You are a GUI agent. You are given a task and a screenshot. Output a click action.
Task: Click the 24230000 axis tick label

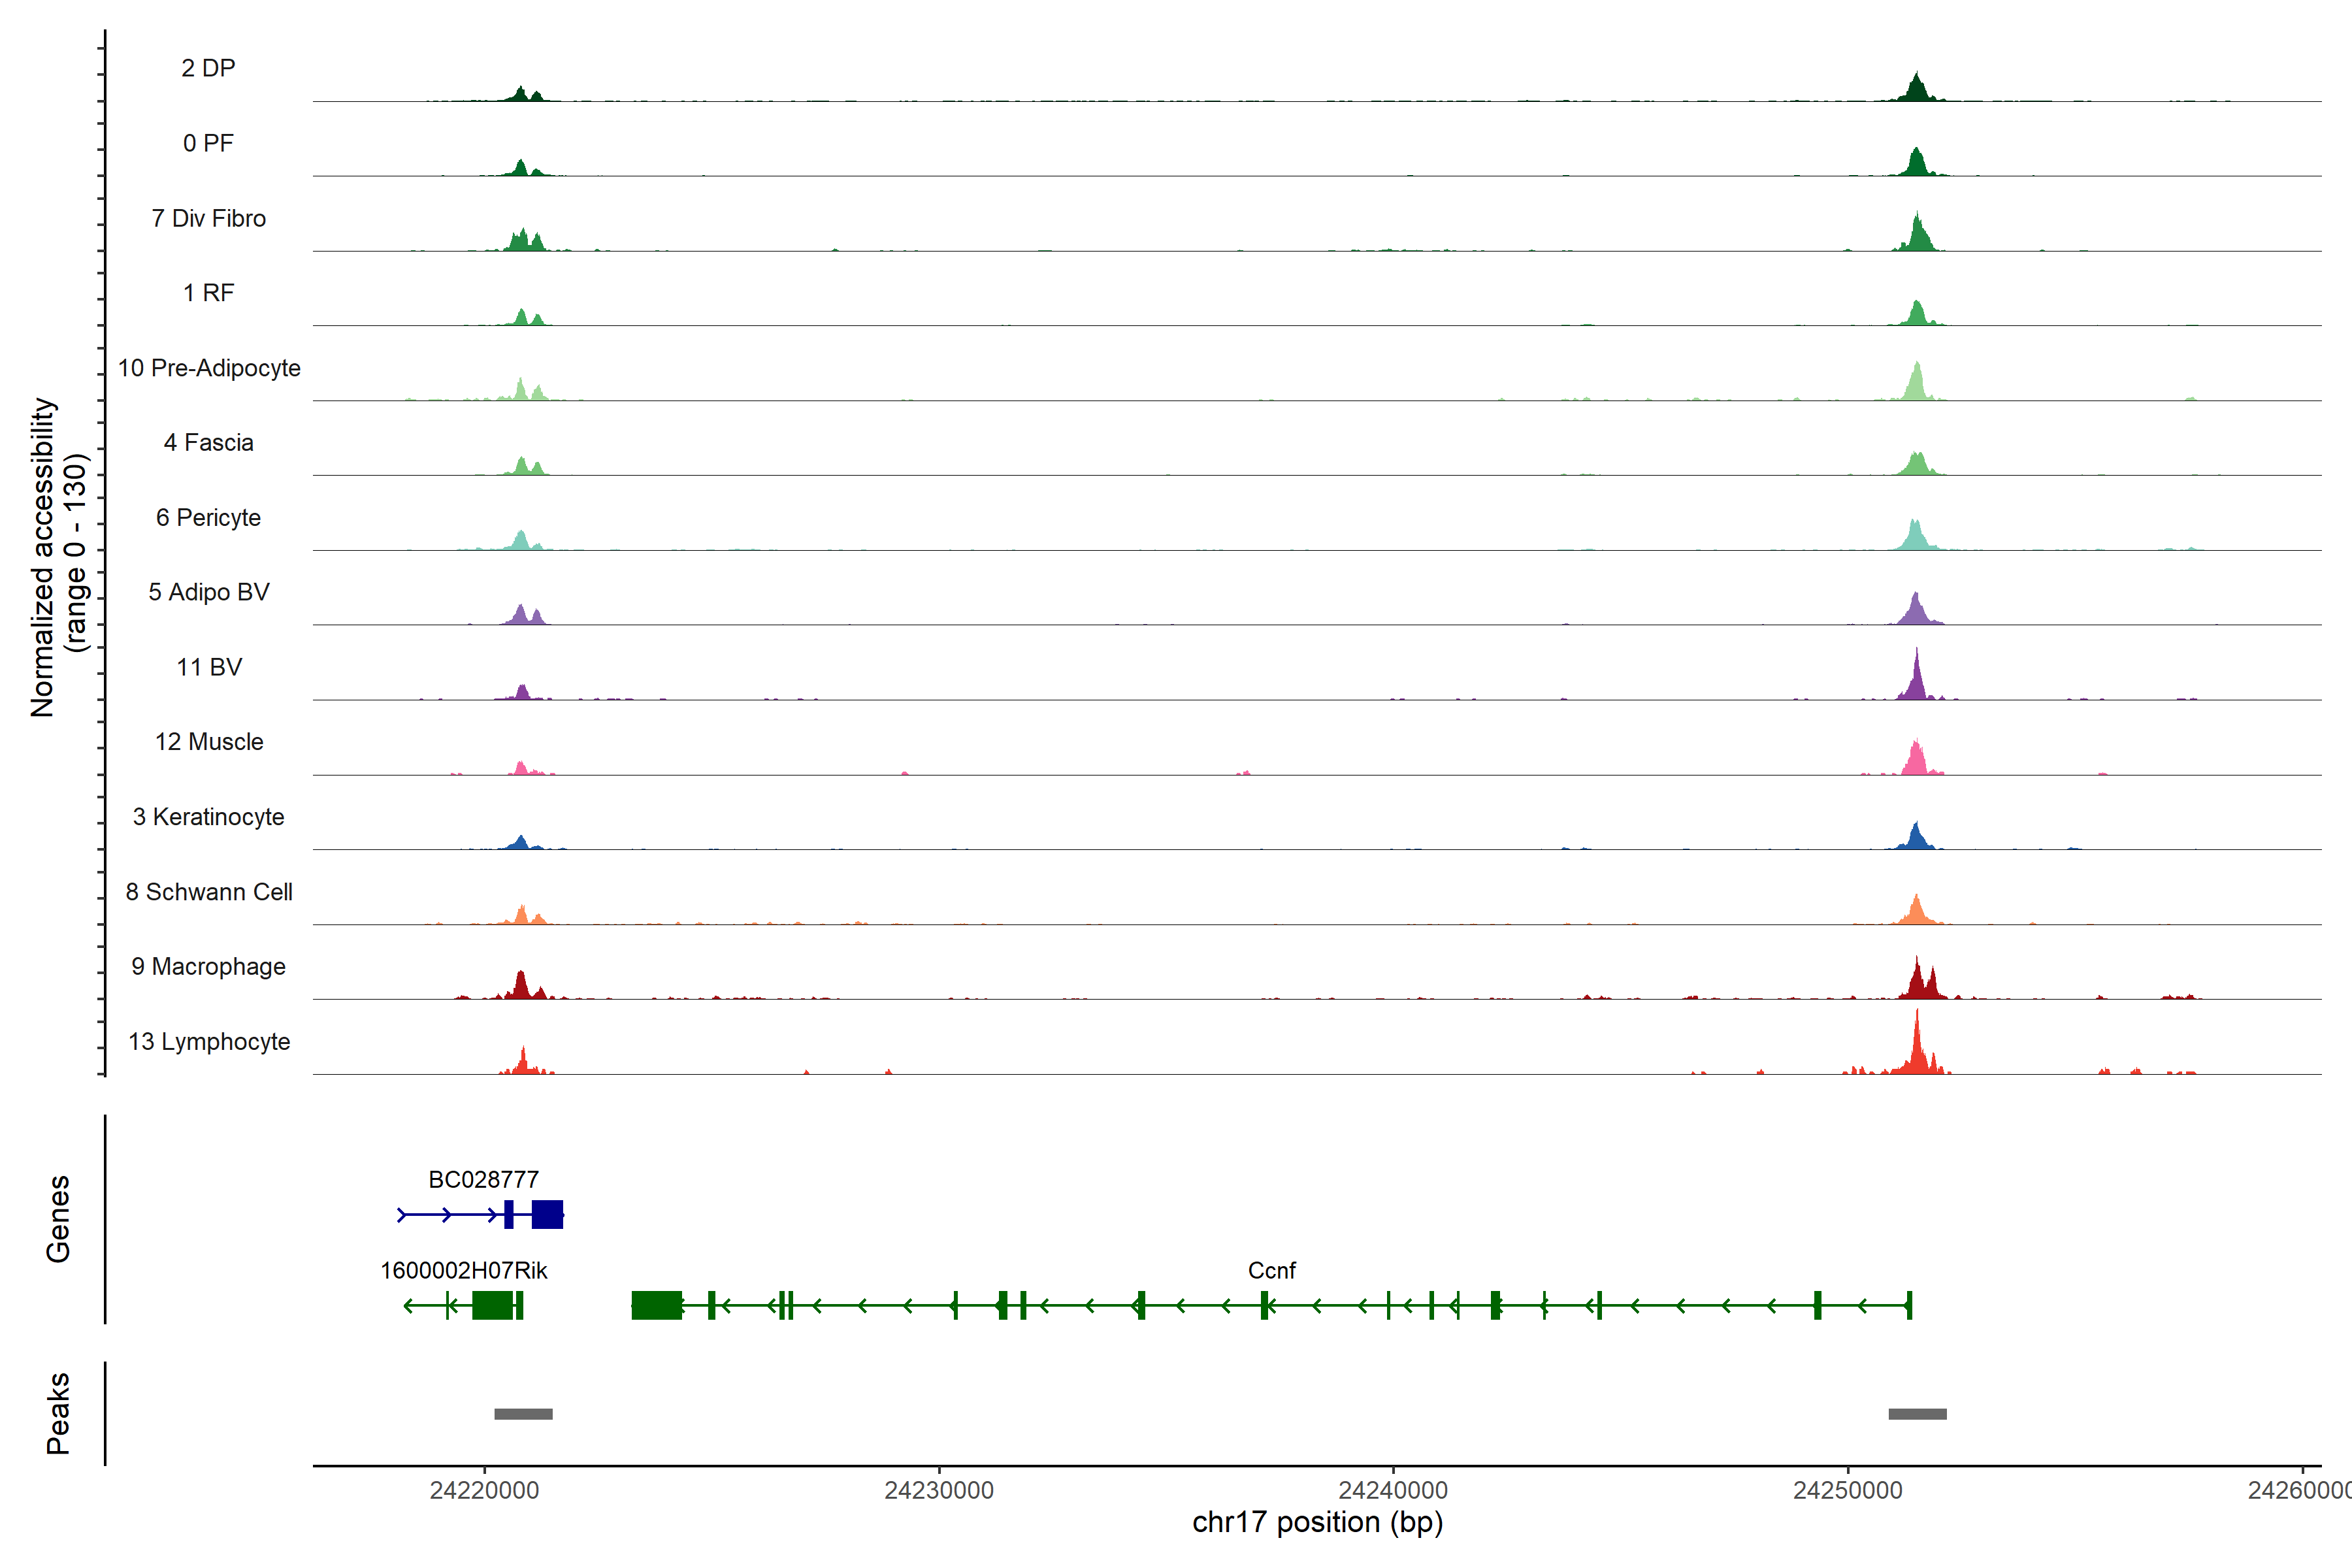coord(939,1490)
